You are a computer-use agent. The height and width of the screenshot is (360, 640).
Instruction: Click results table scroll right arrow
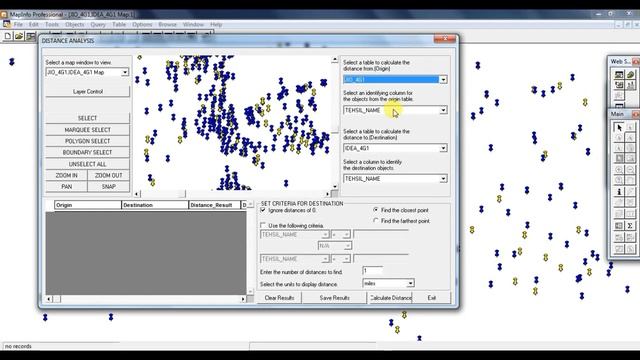coord(243,299)
